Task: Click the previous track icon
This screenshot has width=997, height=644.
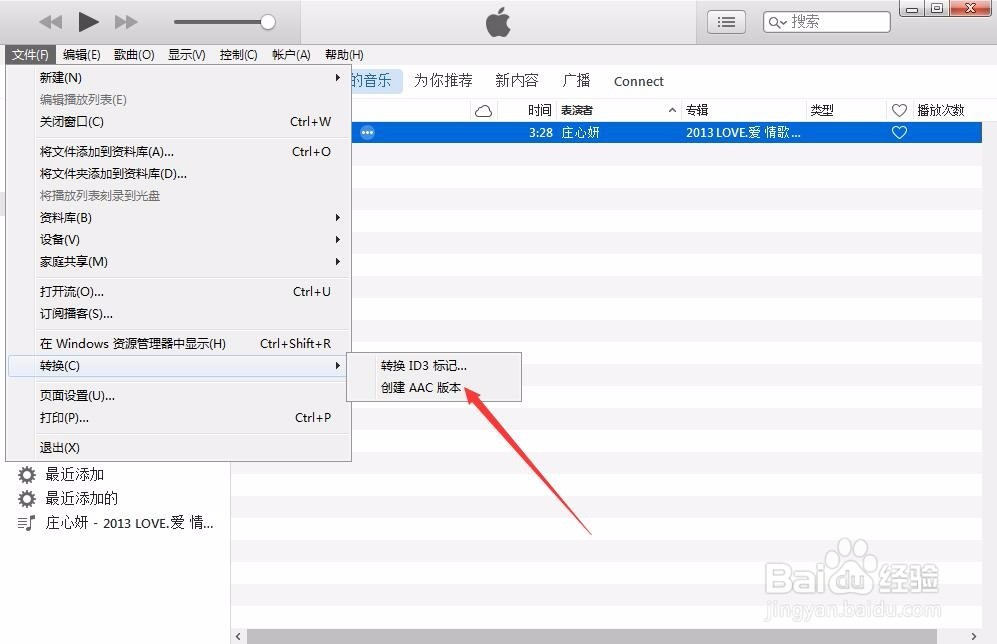Action: (x=50, y=21)
